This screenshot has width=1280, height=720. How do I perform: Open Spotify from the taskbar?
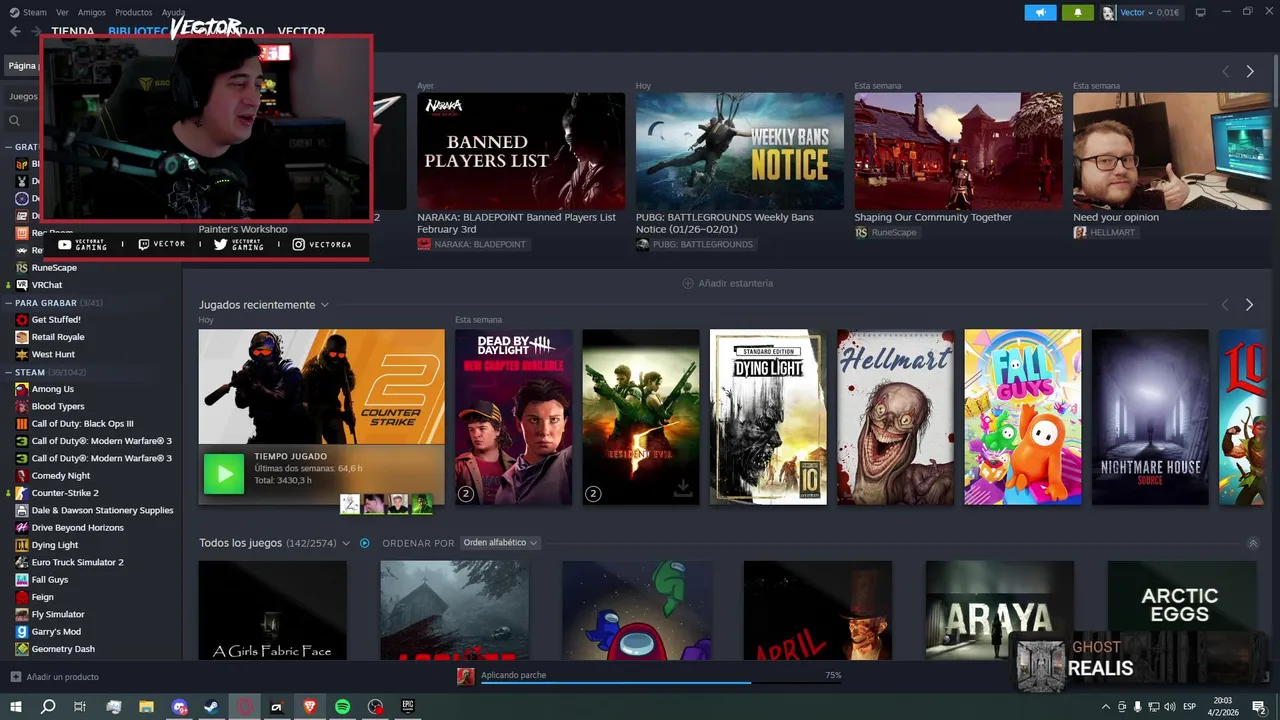coord(342,707)
